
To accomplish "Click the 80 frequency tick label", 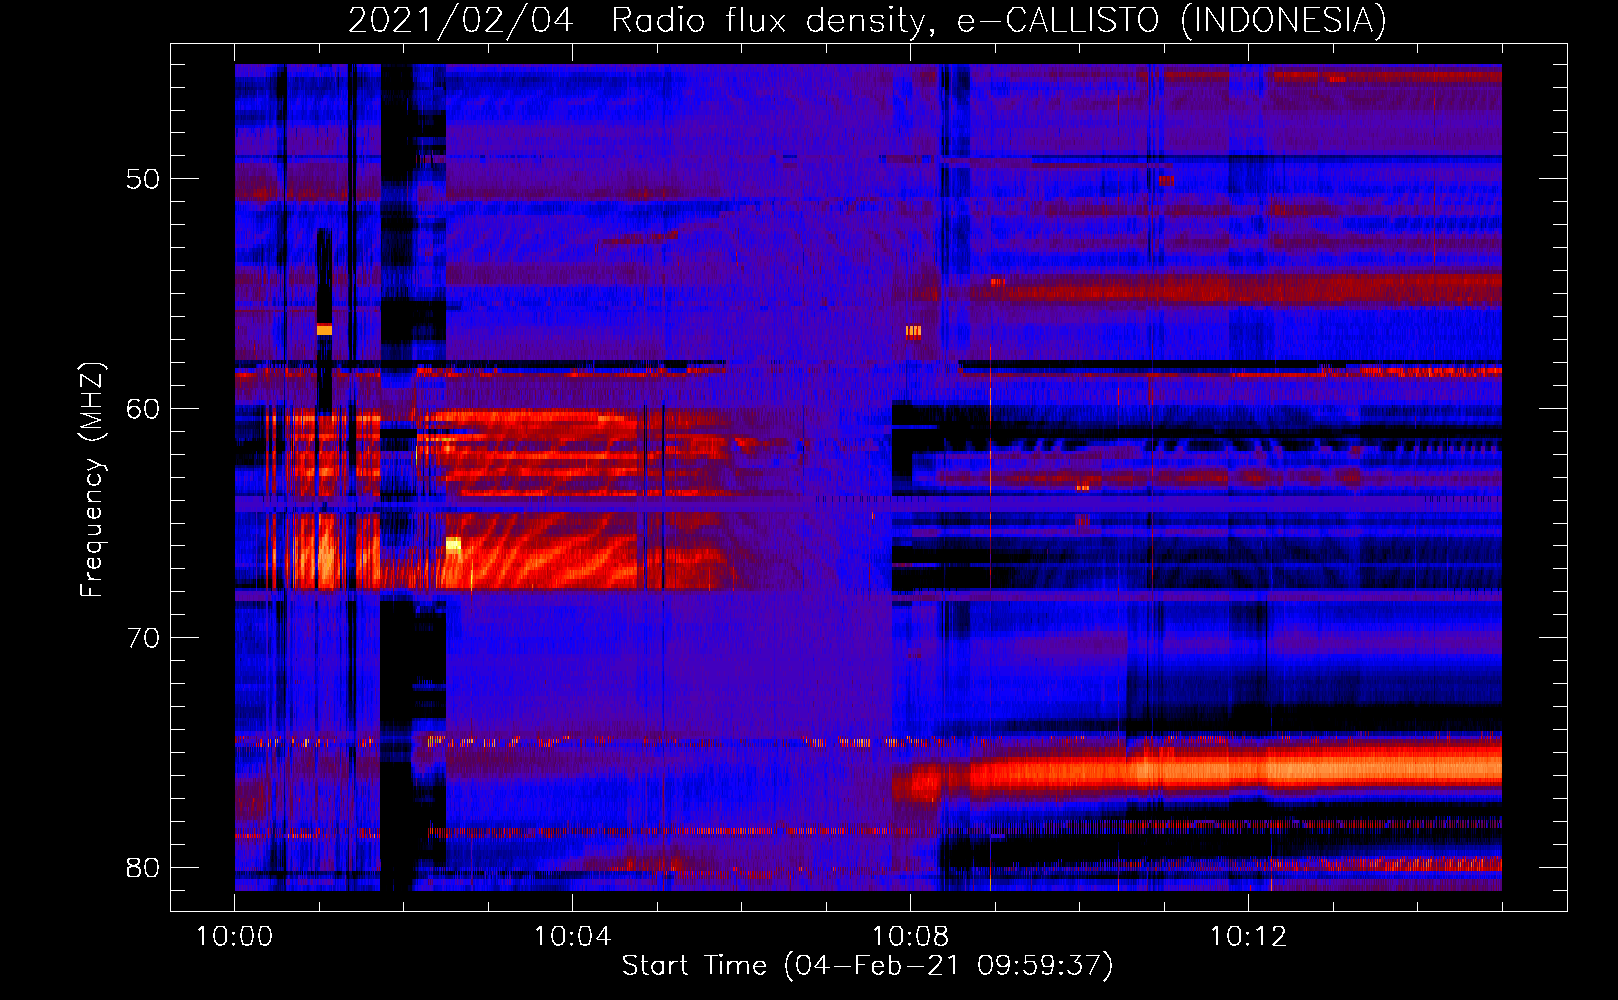I will 143,867.
